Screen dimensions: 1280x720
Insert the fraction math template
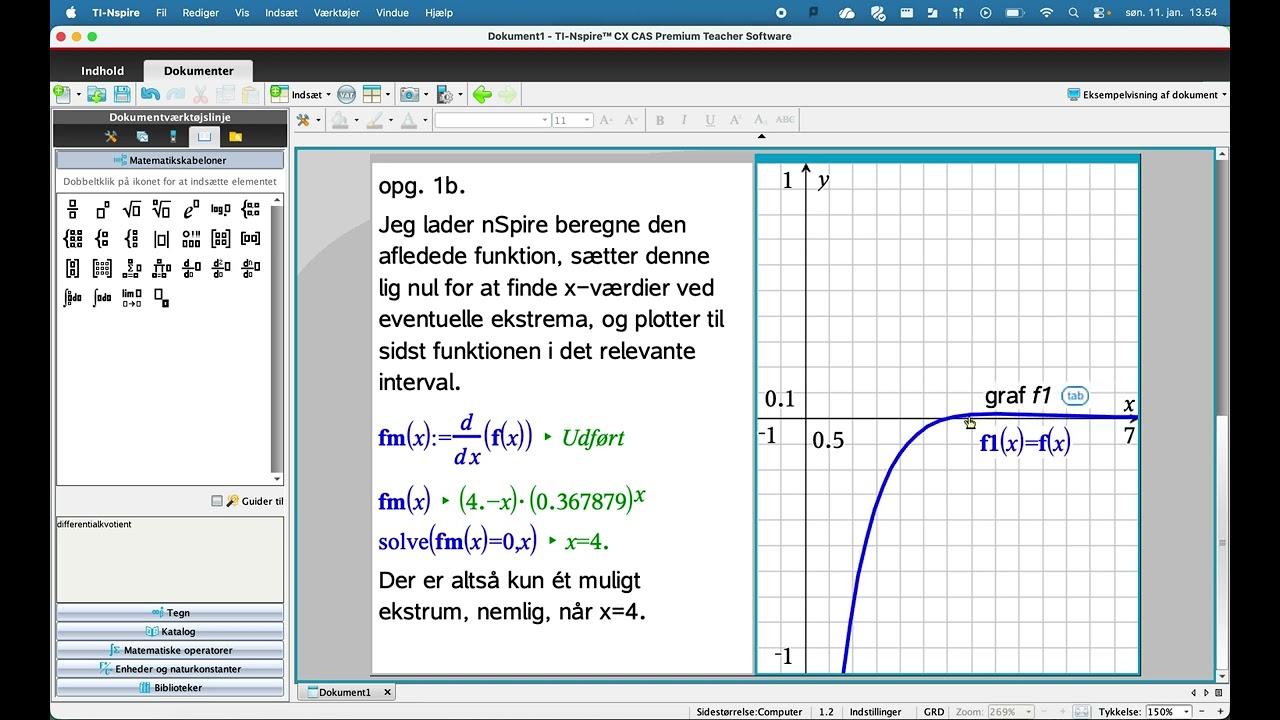[72, 209]
